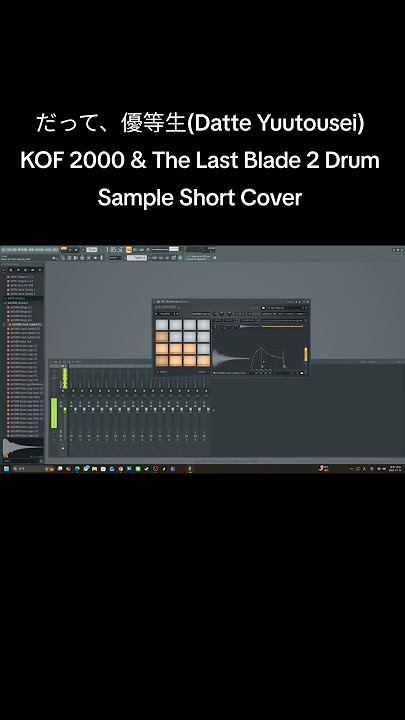Click the FPC envelope attack peak point

[x=261, y=348]
